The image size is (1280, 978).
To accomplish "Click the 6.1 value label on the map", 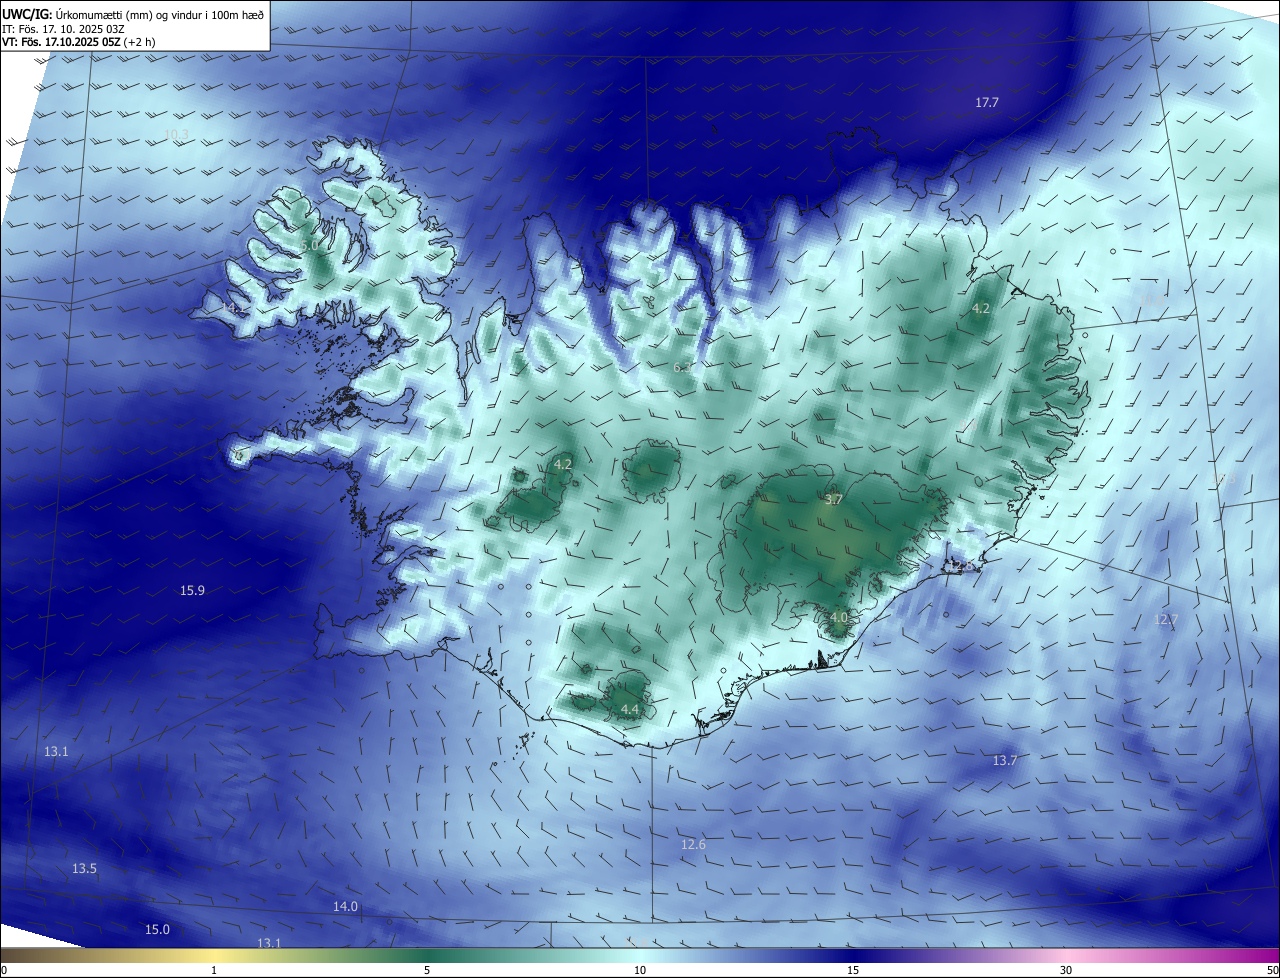I will [682, 368].
